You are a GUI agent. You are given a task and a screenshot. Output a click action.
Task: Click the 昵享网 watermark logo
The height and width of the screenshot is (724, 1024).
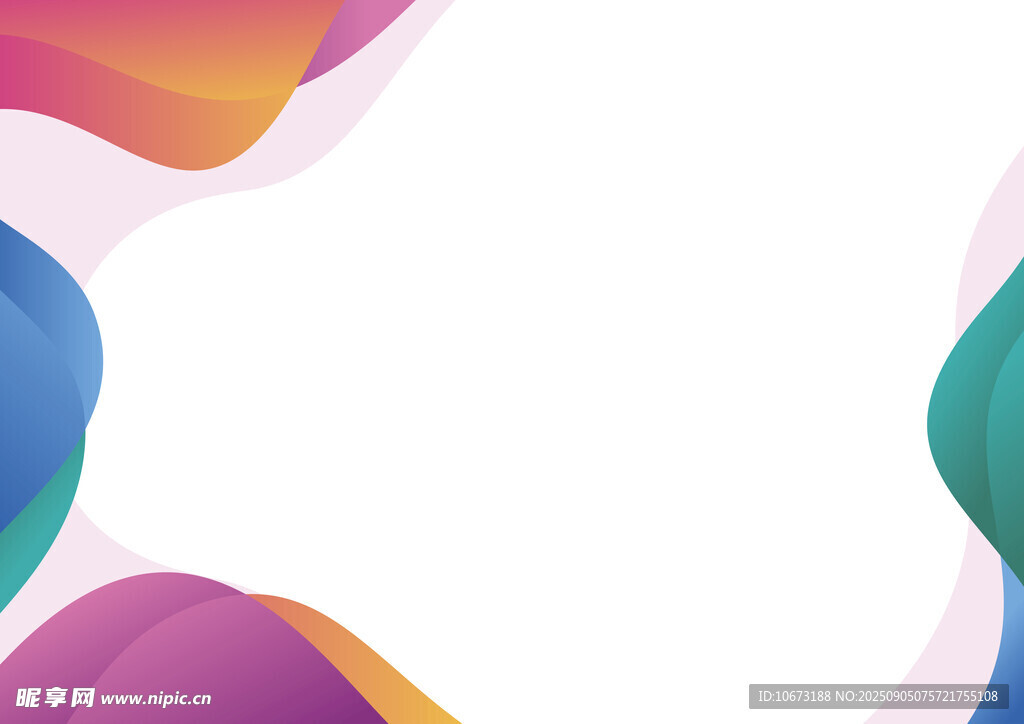coord(55,697)
